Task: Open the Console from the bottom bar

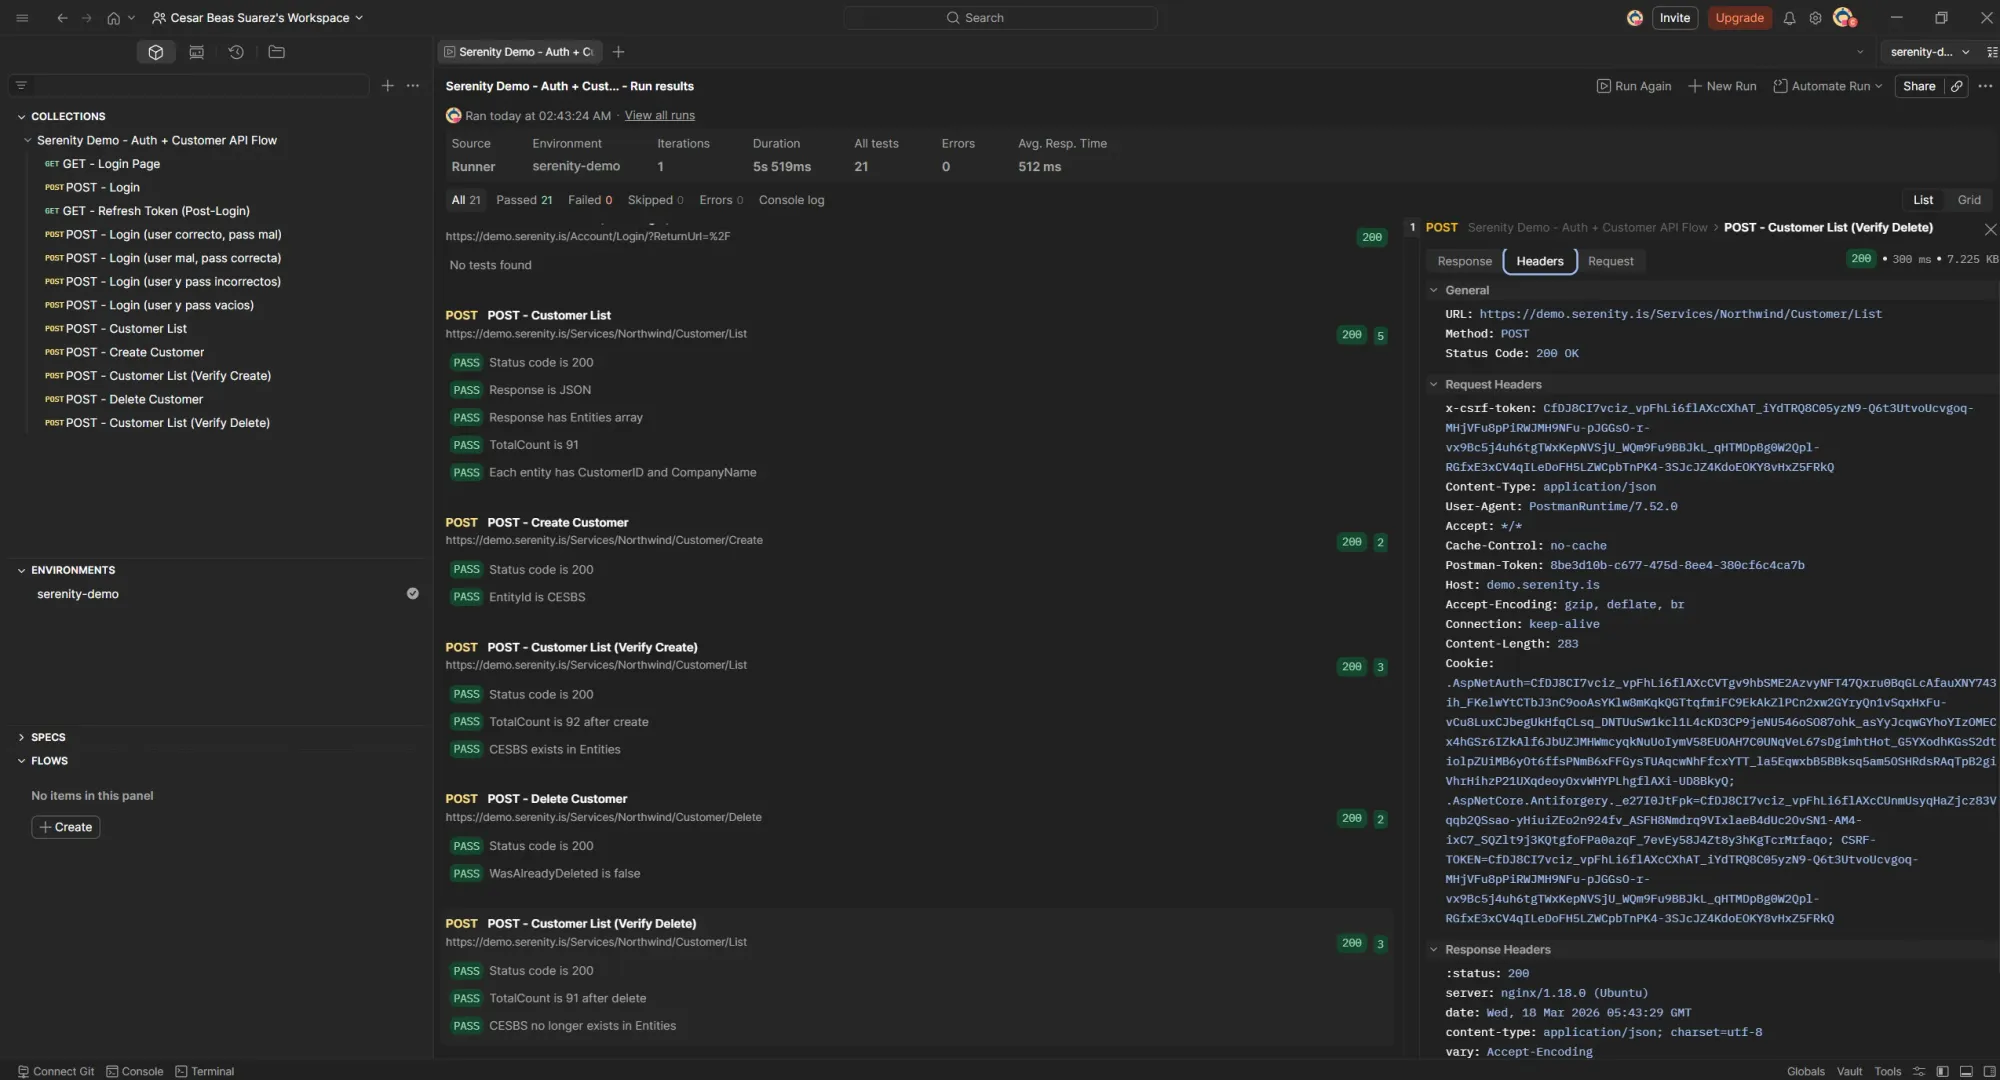Action: (134, 1071)
